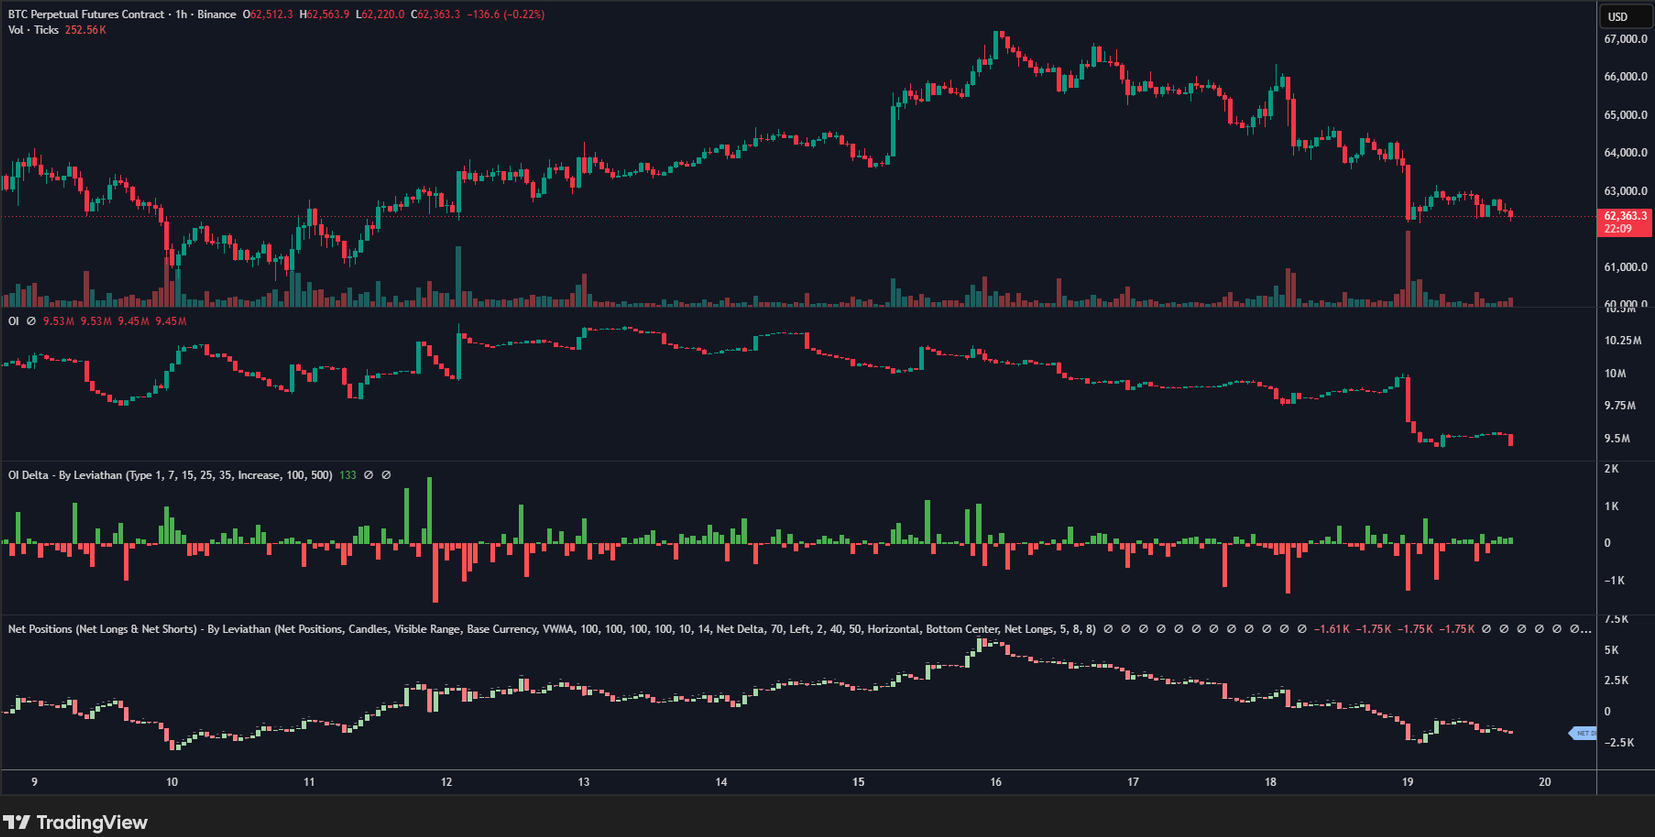Click the NET D line label tag
The height and width of the screenshot is (837, 1655).
pyautogui.click(x=1583, y=733)
